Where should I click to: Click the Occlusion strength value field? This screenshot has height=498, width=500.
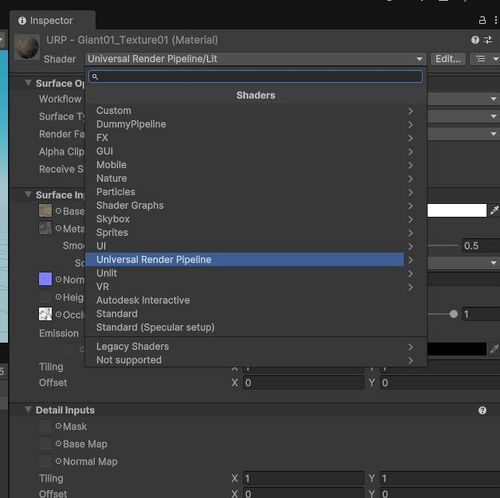[x=481, y=314]
